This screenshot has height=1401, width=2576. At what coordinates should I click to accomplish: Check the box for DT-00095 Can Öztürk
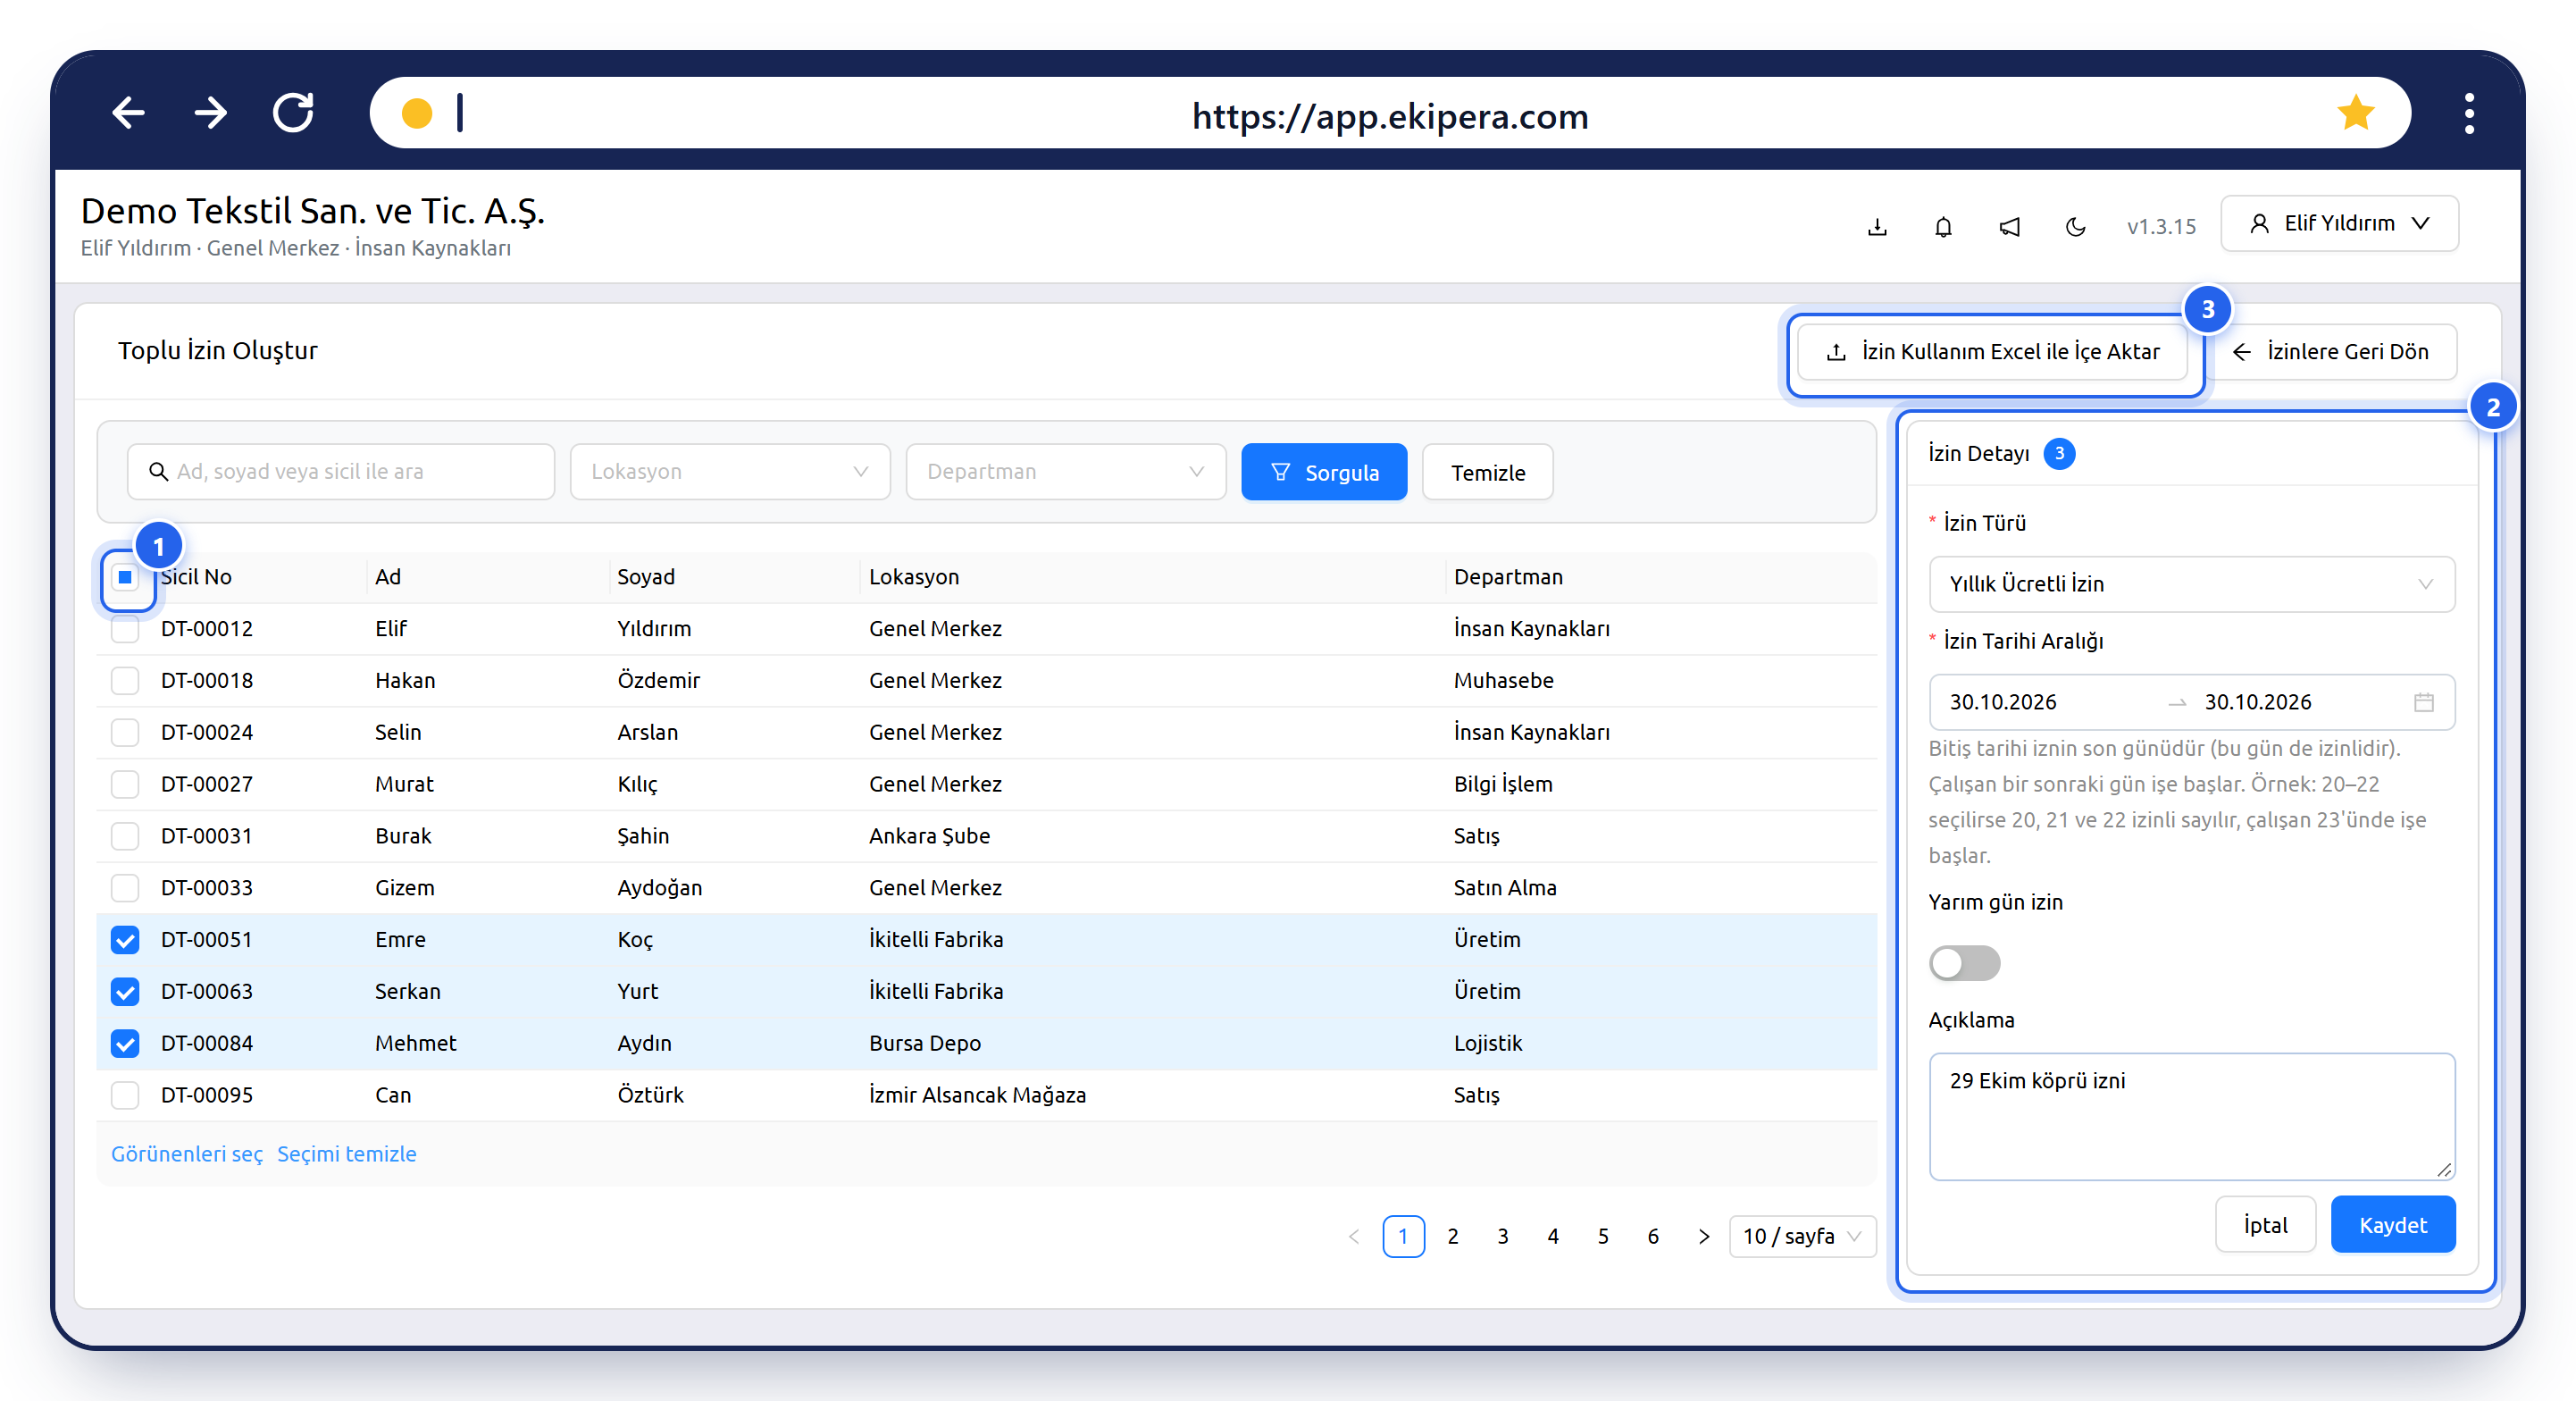pyautogui.click(x=125, y=1095)
